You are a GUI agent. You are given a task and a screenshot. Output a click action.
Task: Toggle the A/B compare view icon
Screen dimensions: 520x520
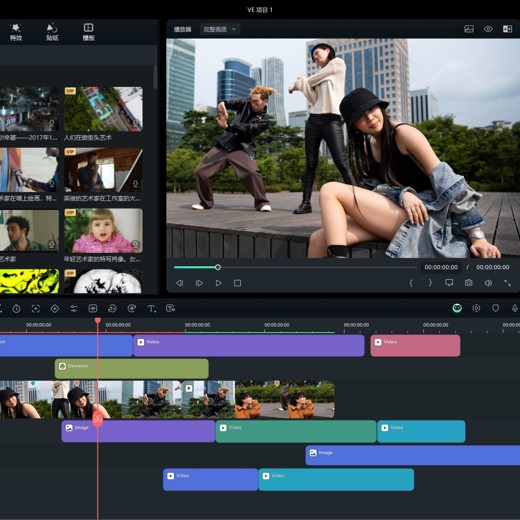coord(507,29)
